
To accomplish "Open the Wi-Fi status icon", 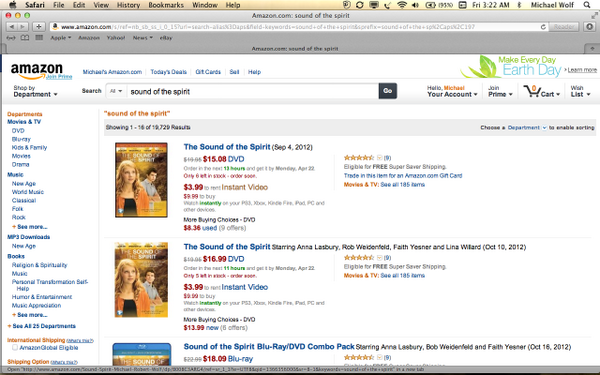I will pyautogui.click(x=402, y=5).
